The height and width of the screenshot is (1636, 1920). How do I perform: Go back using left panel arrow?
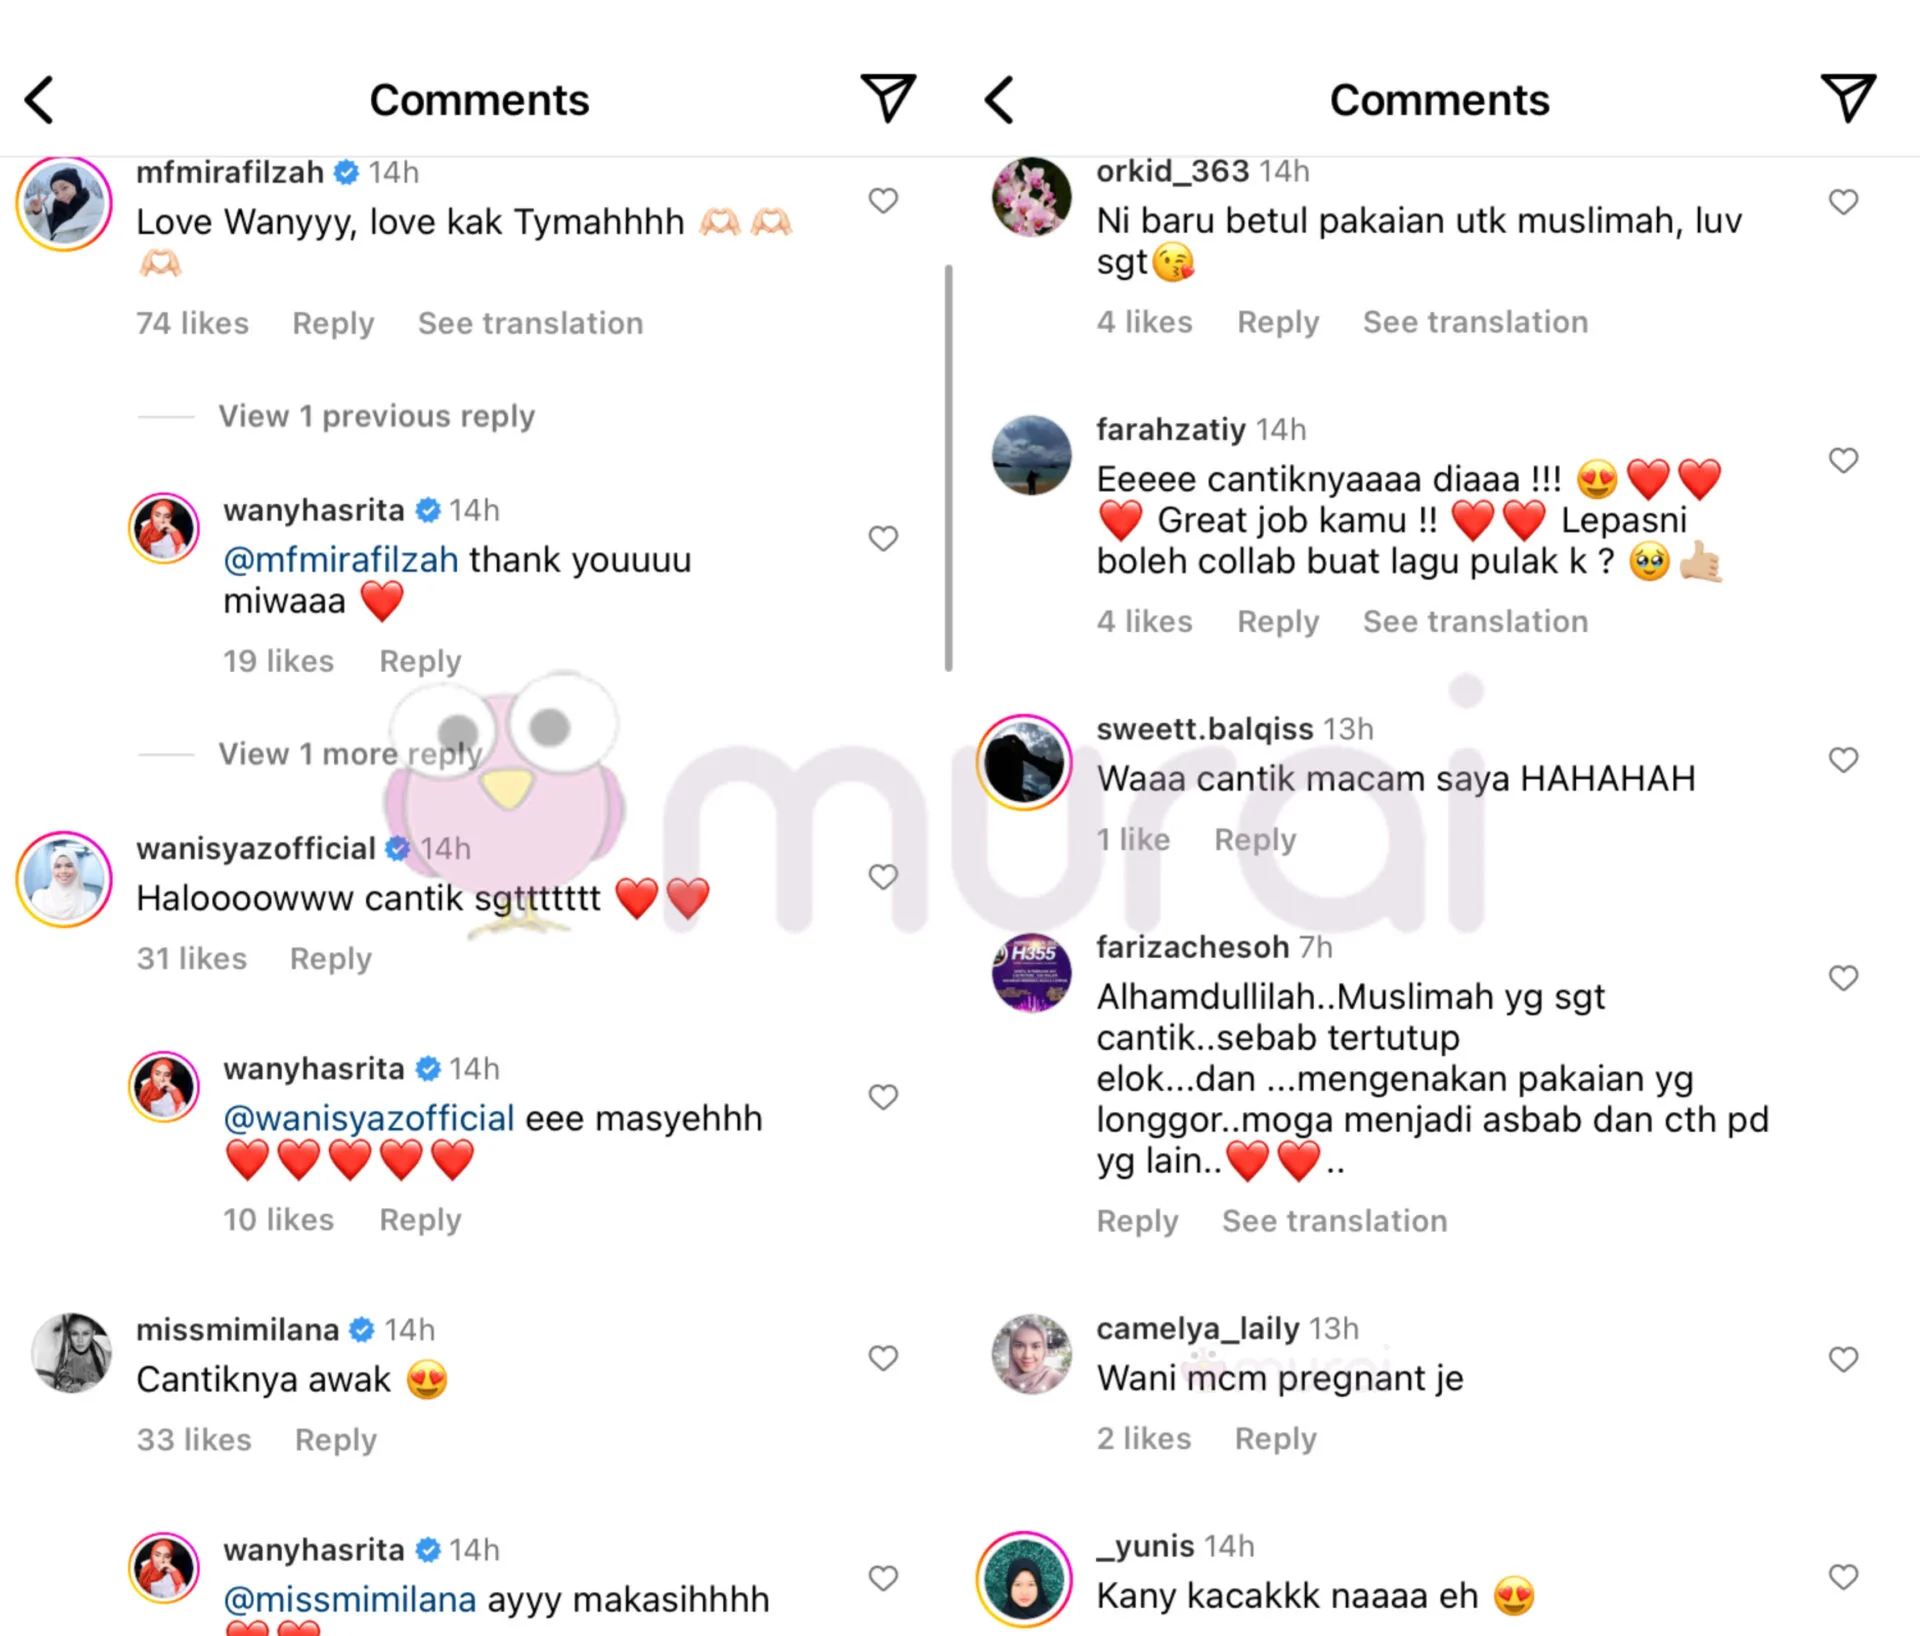[39, 100]
